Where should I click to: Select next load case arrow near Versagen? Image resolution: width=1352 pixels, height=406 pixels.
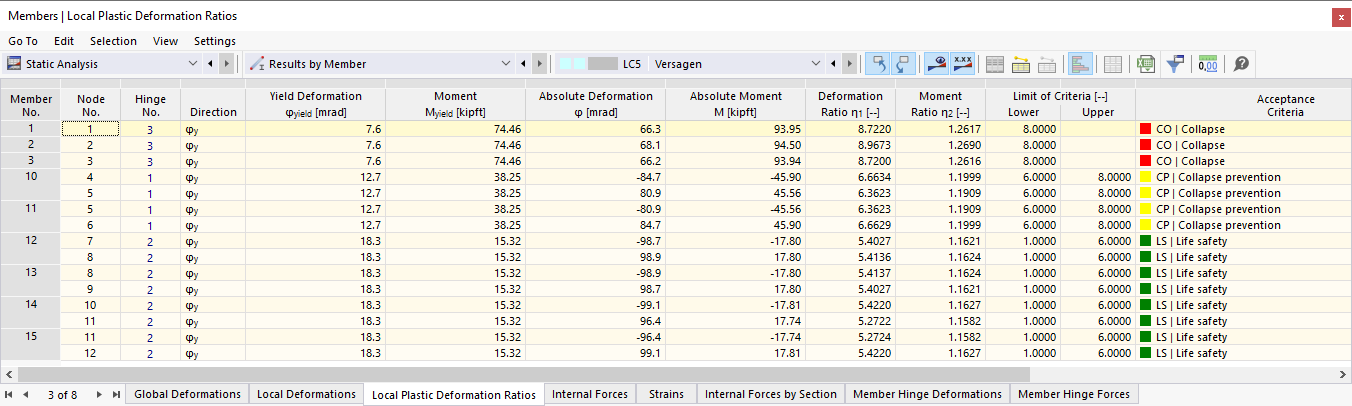[x=850, y=64]
